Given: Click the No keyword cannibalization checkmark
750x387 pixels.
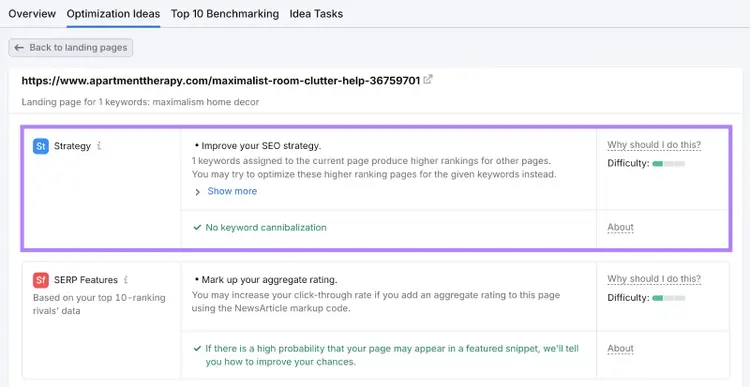Looking at the screenshot, I should point(197,228).
